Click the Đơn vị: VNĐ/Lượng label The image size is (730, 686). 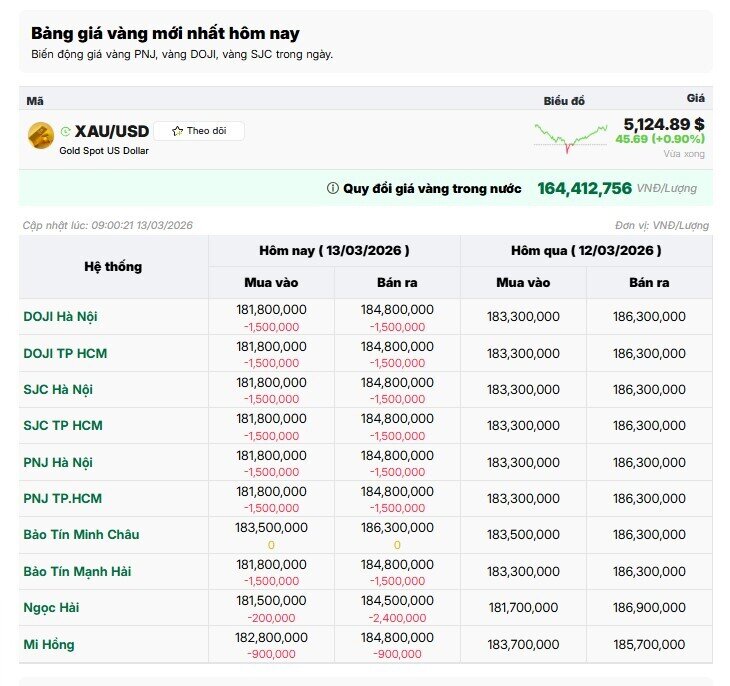(x=662, y=225)
